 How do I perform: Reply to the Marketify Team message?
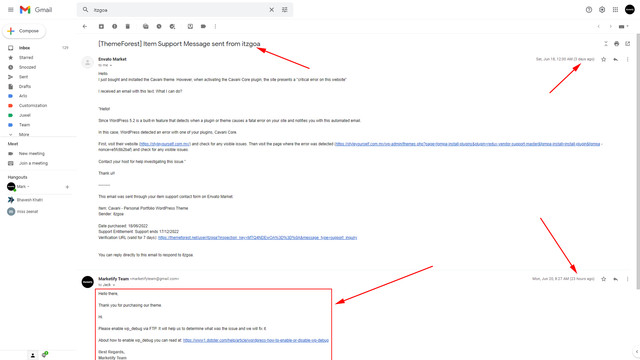tap(616, 279)
